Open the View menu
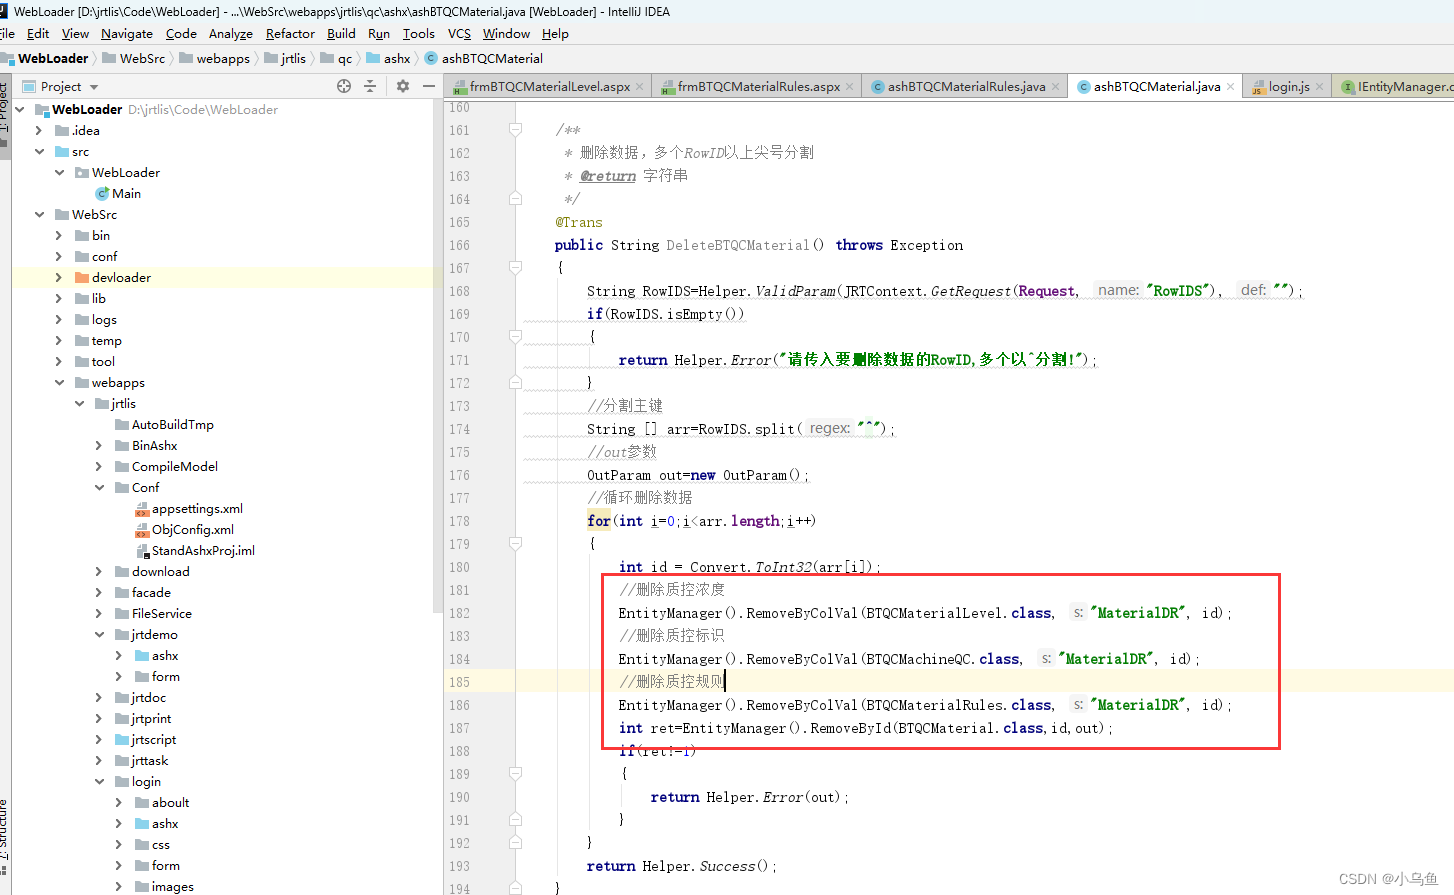The height and width of the screenshot is (895, 1454). (75, 33)
